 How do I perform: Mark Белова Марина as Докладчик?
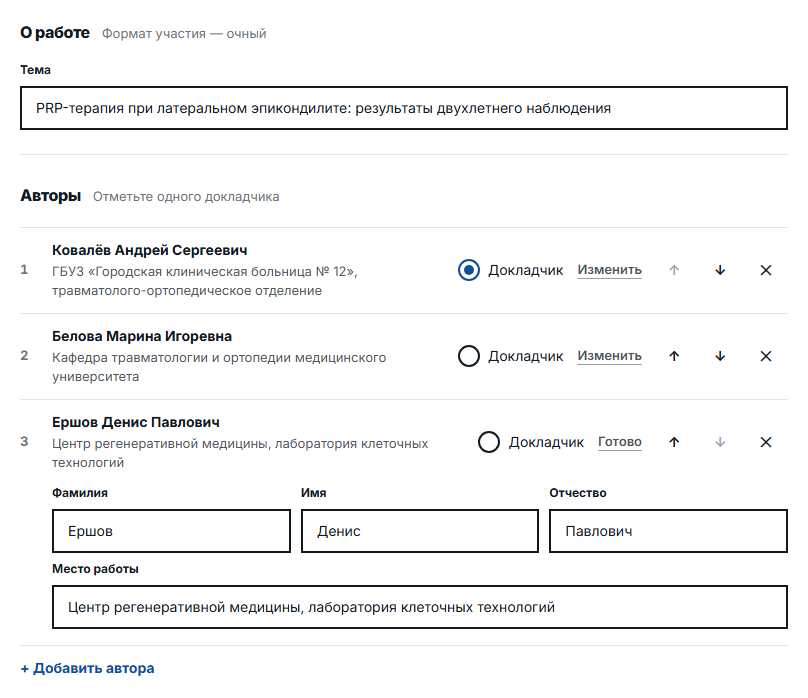click(x=468, y=356)
